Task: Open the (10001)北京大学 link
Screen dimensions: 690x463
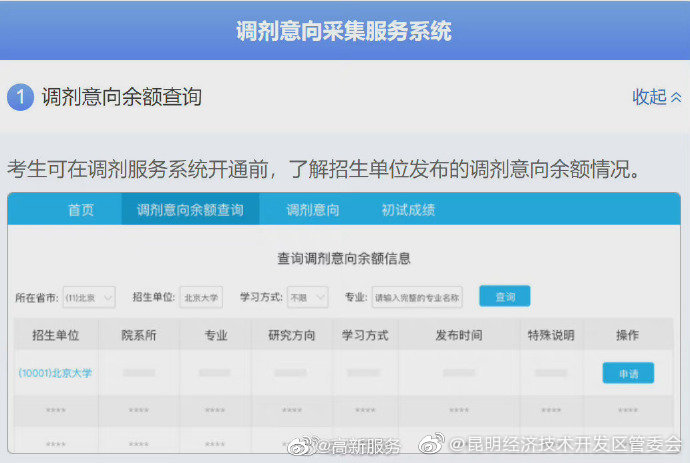Action: tap(55, 373)
